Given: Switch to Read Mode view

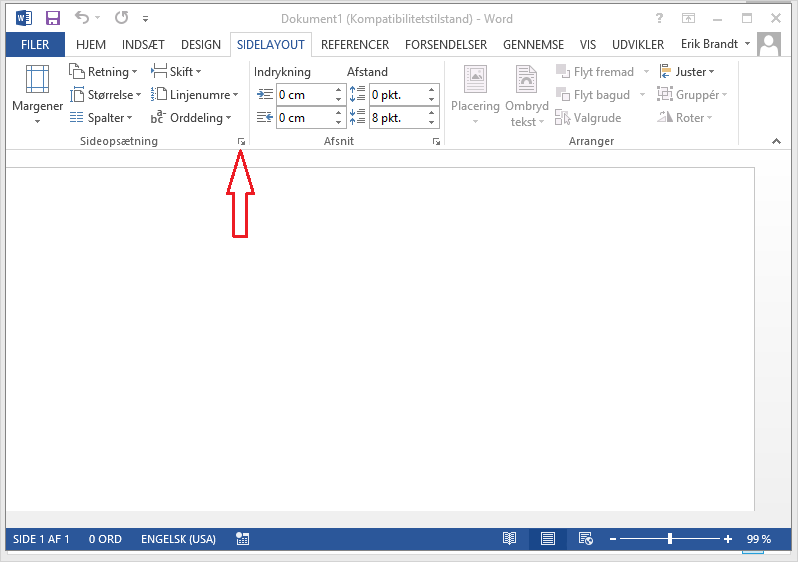Looking at the screenshot, I should point(509,539).
